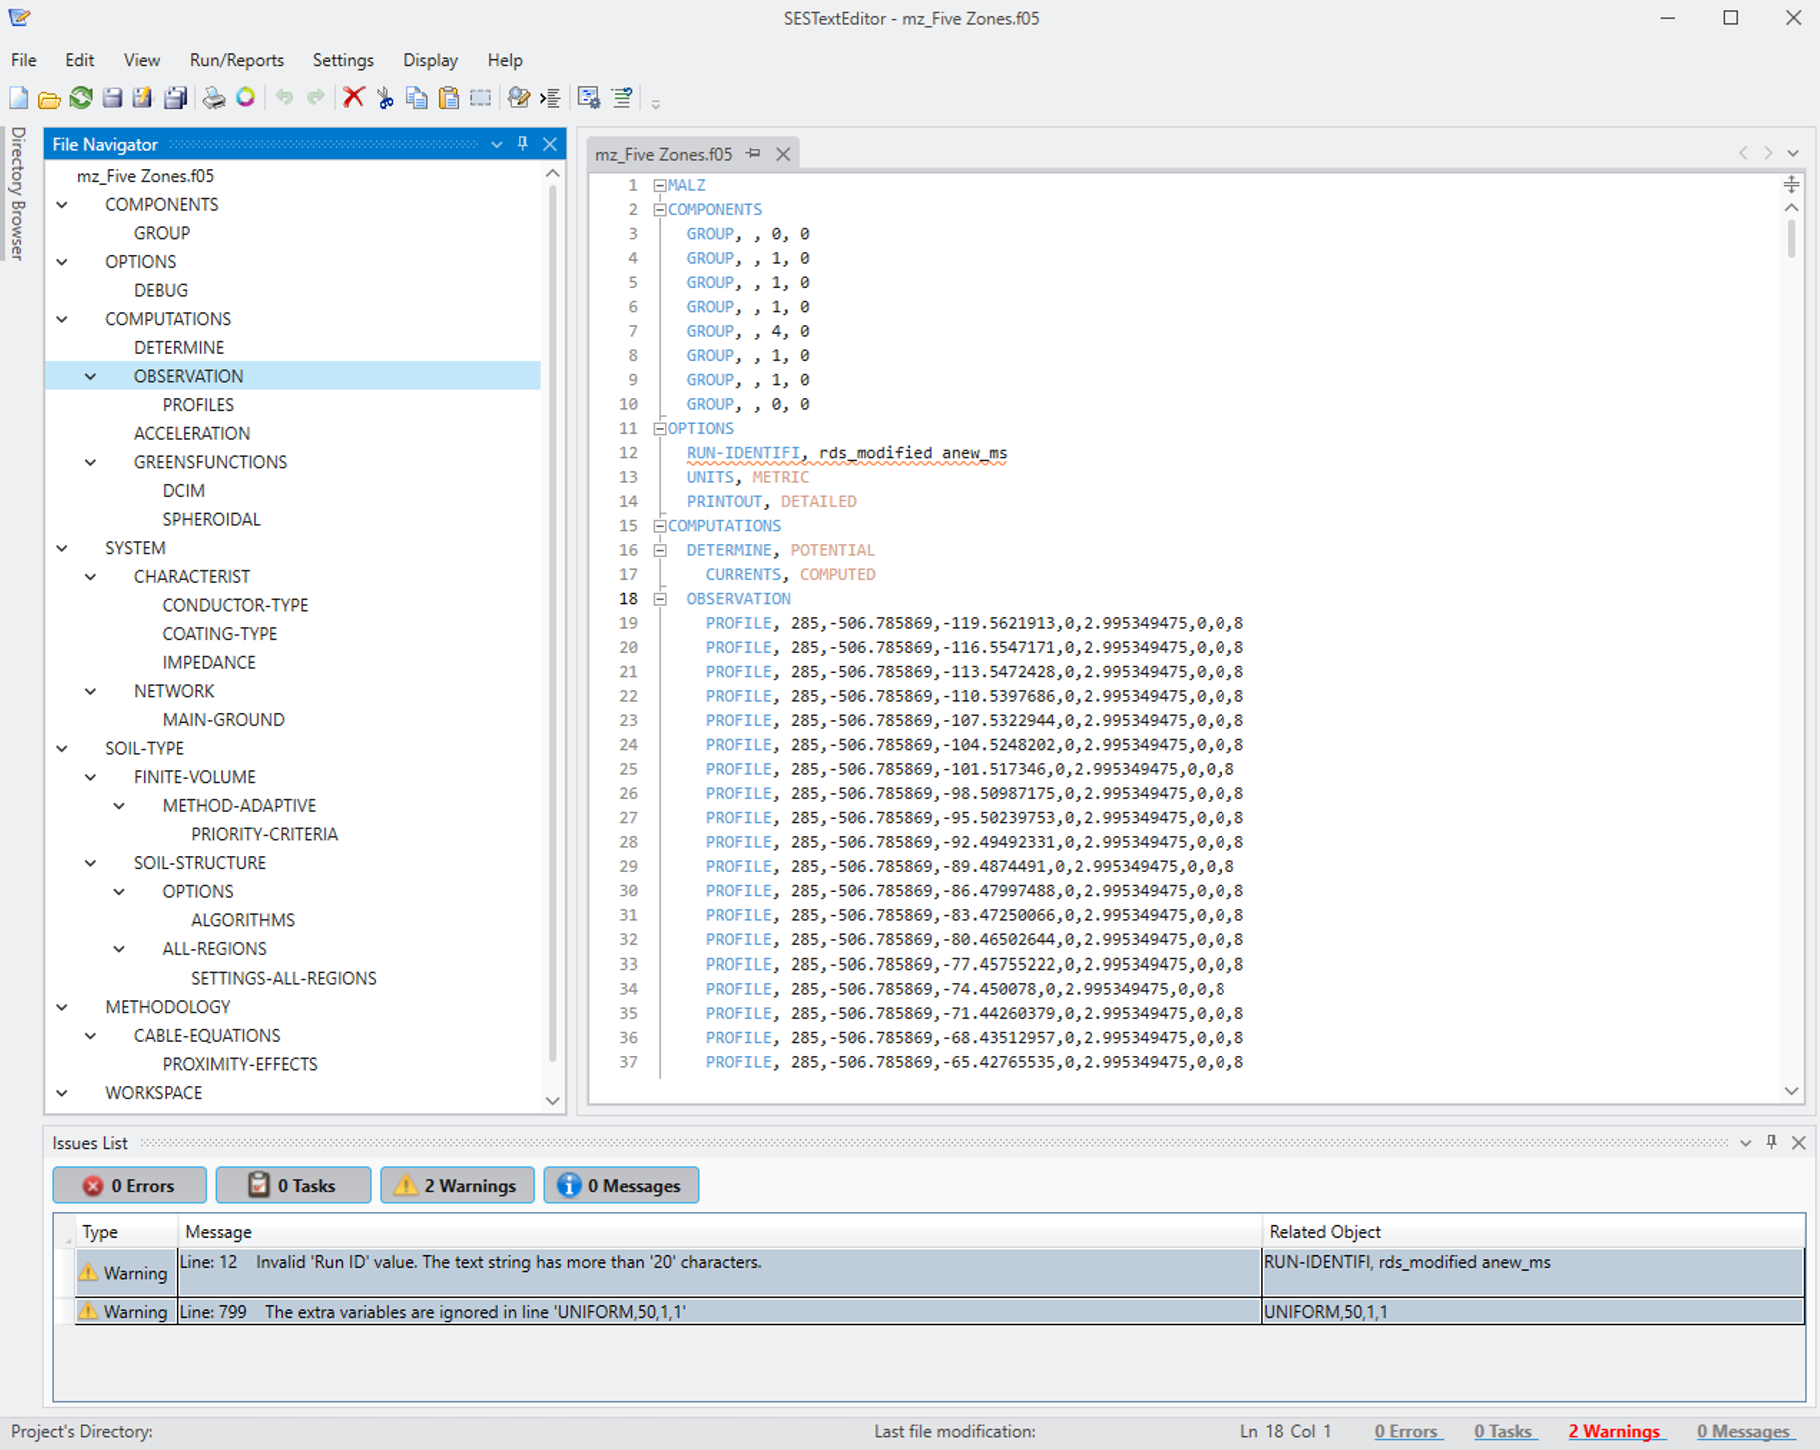Fold the OBSERVATION block at line 18

point(660,599)
